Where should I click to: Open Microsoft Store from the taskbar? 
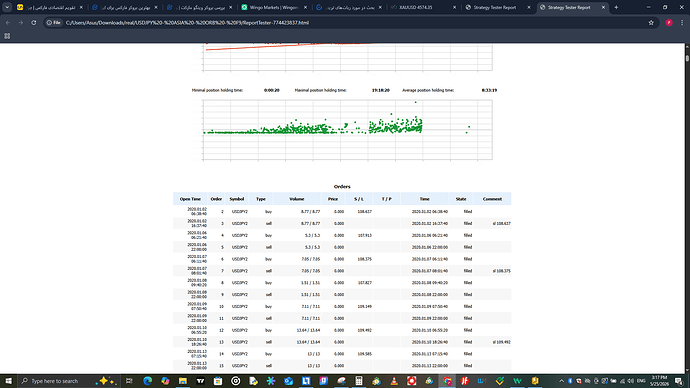[218, 381]
